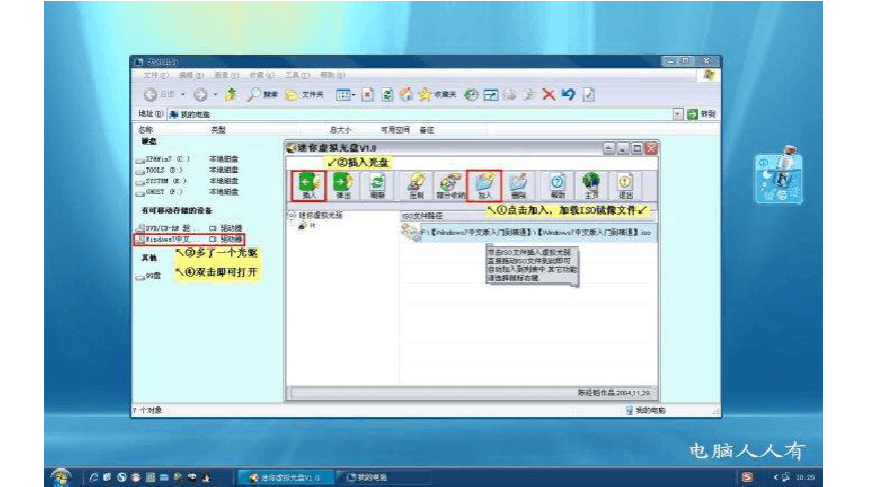Click the green 插入 insert disc icon
Viewport: 893px width, 487px height.
point(309,185)
